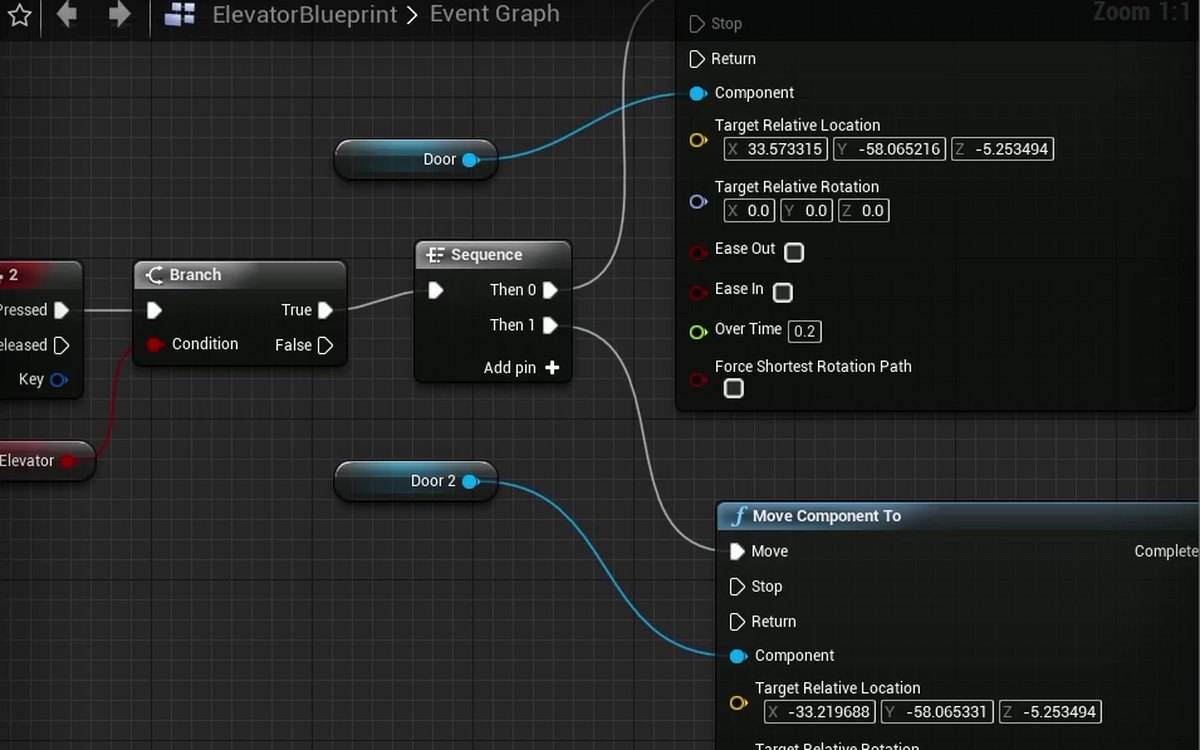Viewport: 1200px width, 750px height.
Task: Enable the Ease Out checkbox
Action: point(794,252)
